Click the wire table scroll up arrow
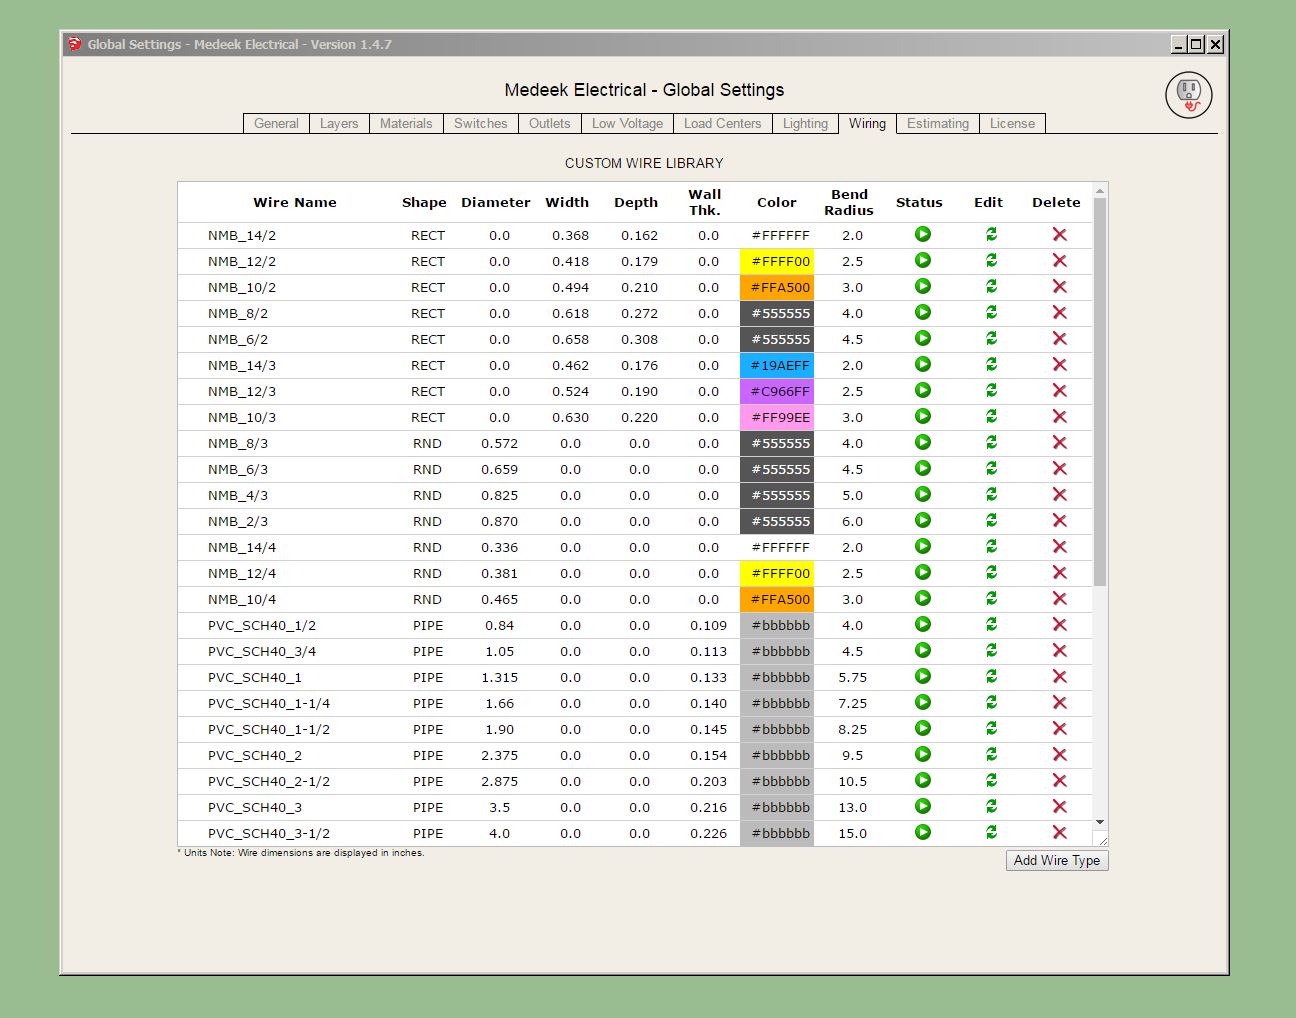 click(1100, 190)
